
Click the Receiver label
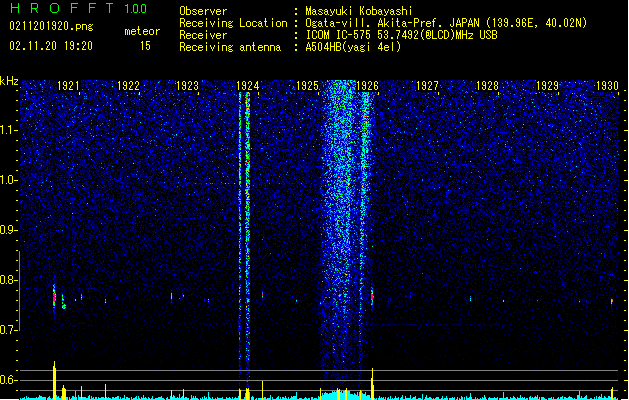pos(203,35)
